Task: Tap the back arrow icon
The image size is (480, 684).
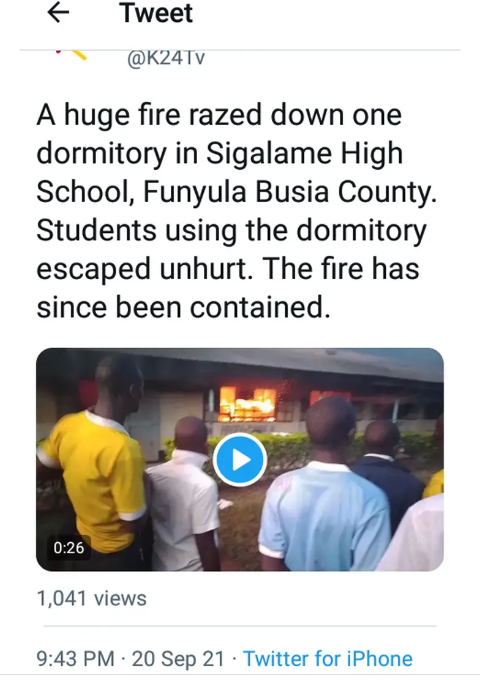Action: [x=58, y=13]
